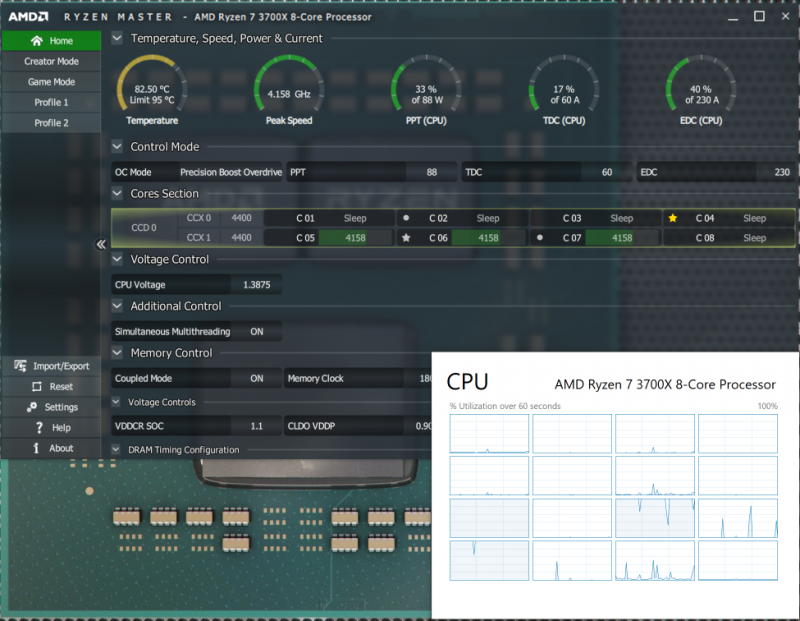Open Profile 1 tab
Screen dimensions: 800x621
(51, 102)
